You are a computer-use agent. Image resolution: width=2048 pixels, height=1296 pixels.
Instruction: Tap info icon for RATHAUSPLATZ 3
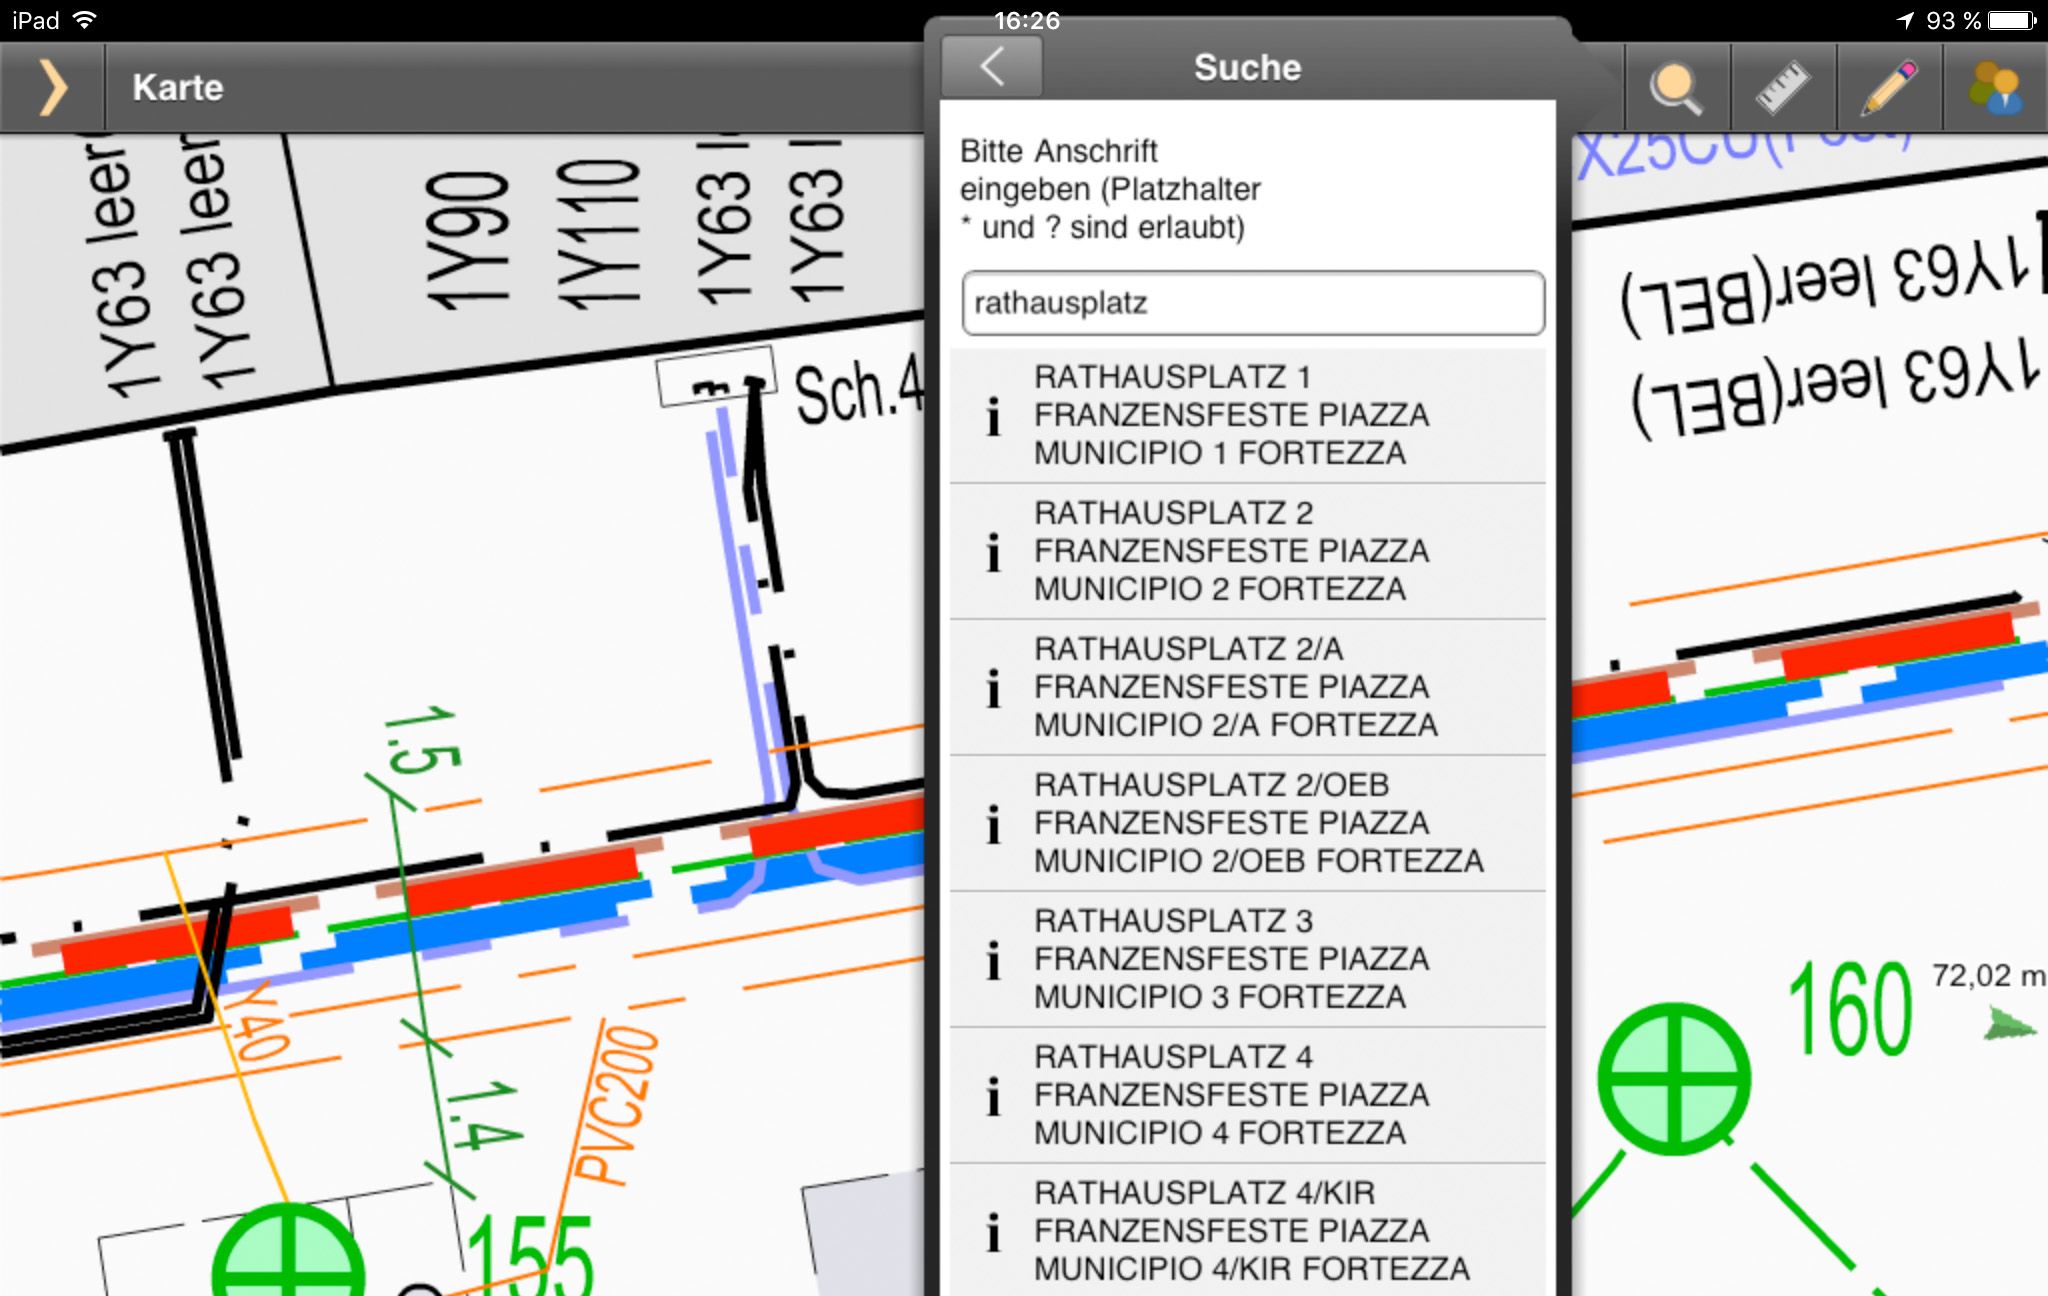click(993, 960)
